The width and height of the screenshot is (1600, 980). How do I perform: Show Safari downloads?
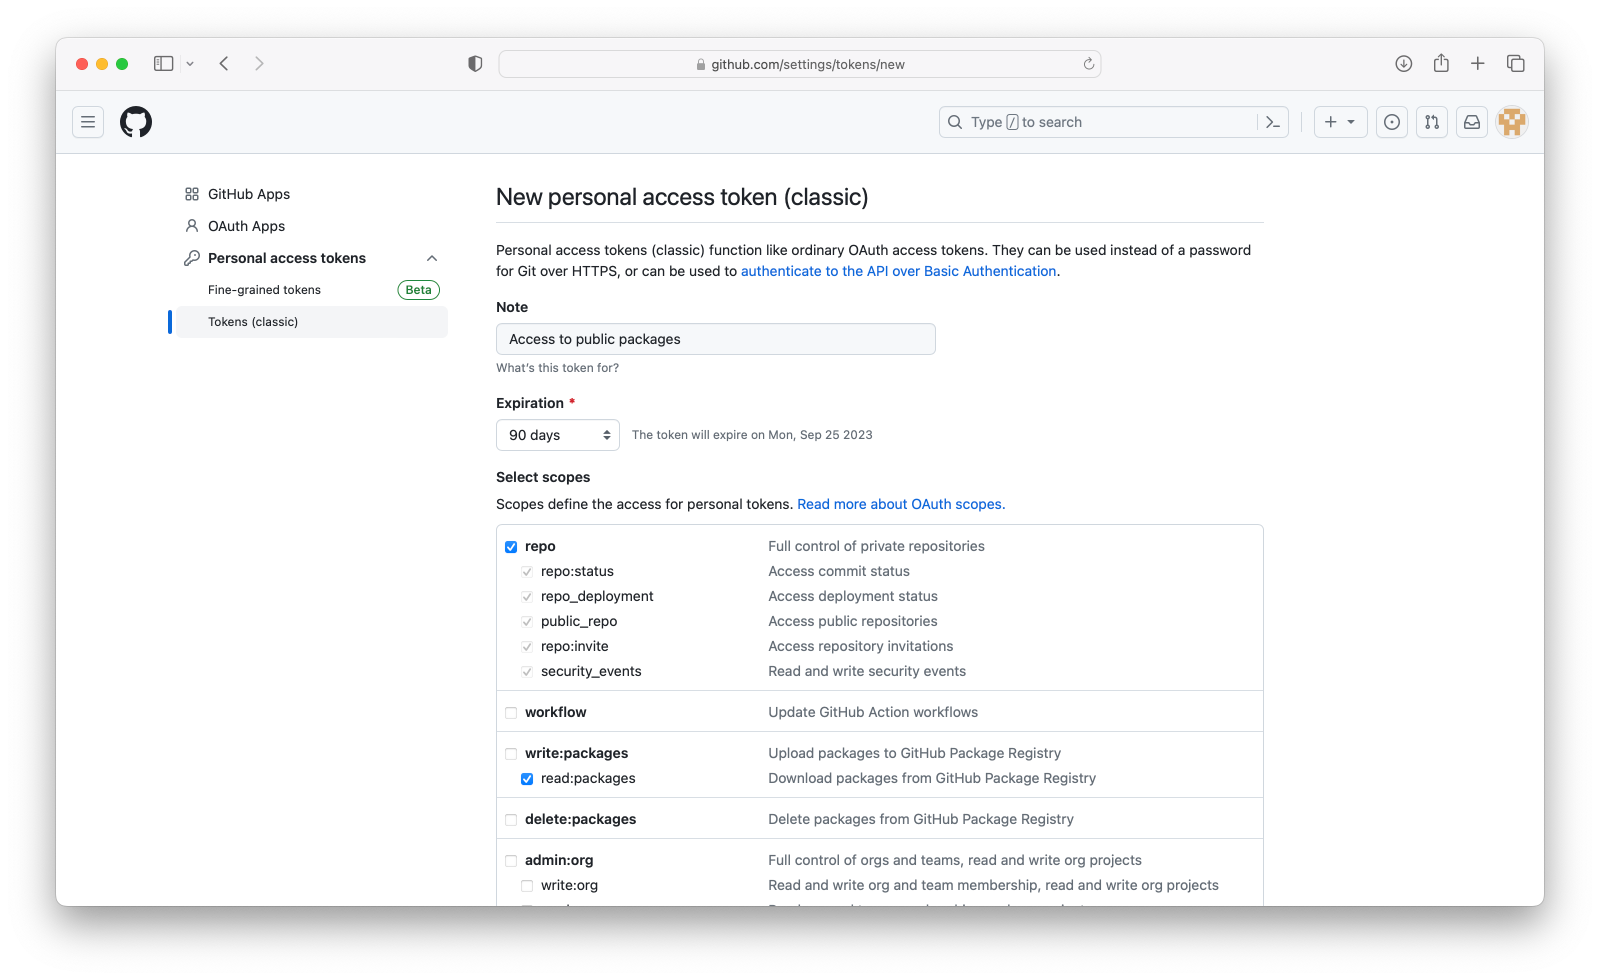[1404, 64]
